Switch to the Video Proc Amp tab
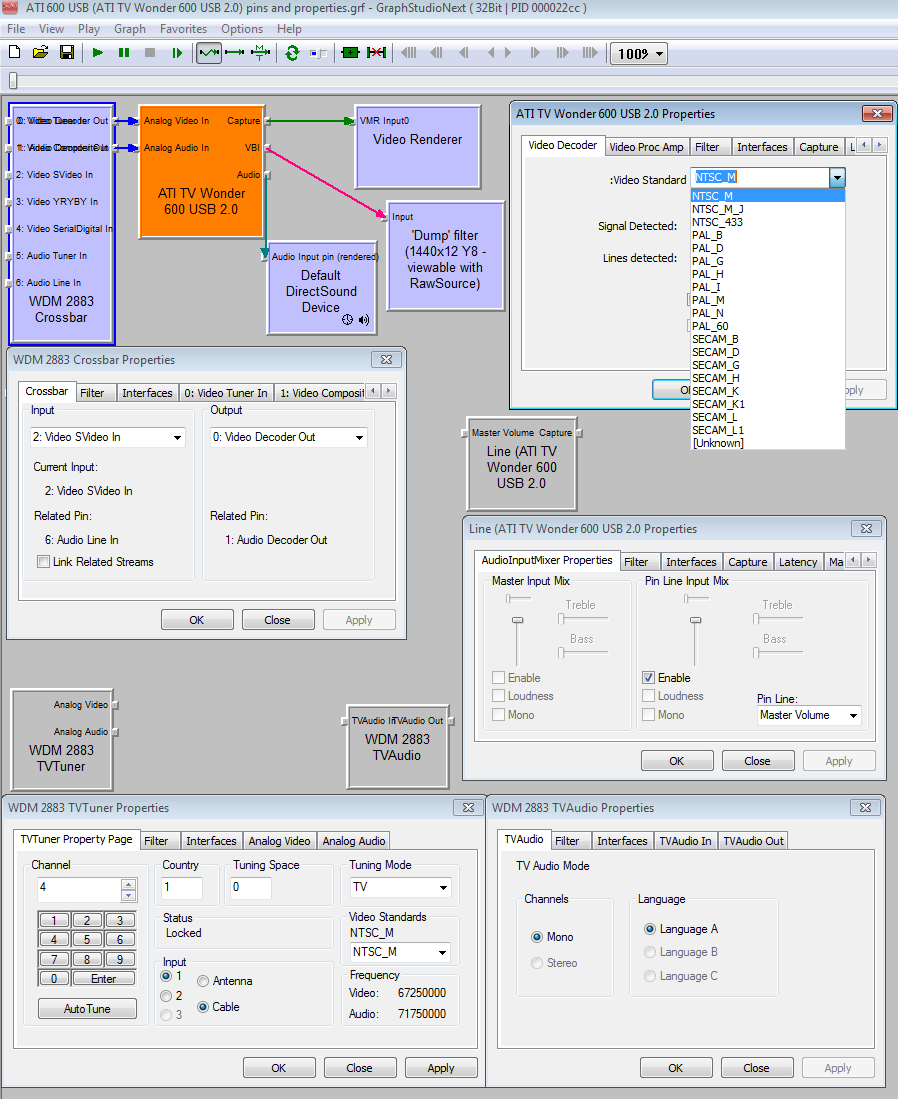Screen dimensions: 898x1099 pyautogui.click(x=646, y=147)
